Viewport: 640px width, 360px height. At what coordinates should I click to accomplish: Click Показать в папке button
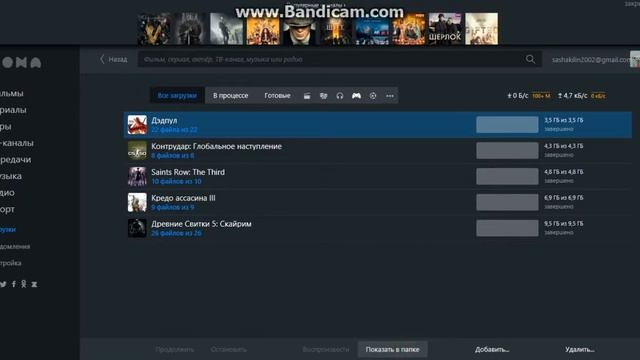click(392, 349)
